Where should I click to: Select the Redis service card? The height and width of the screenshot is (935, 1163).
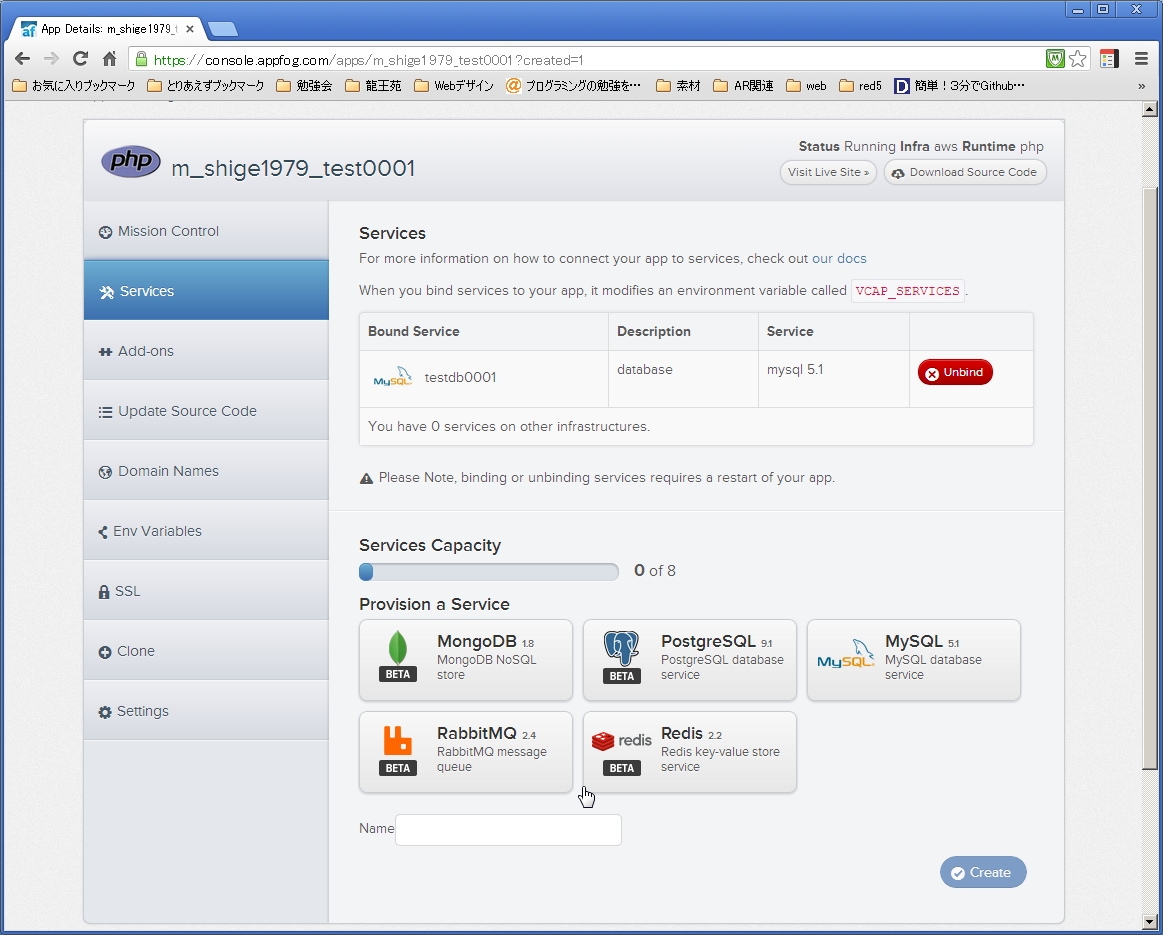point(690,752)
